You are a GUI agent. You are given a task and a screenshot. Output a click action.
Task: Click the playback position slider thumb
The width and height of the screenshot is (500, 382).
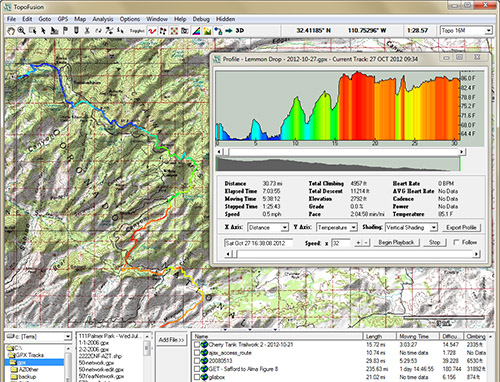[234, 254]
